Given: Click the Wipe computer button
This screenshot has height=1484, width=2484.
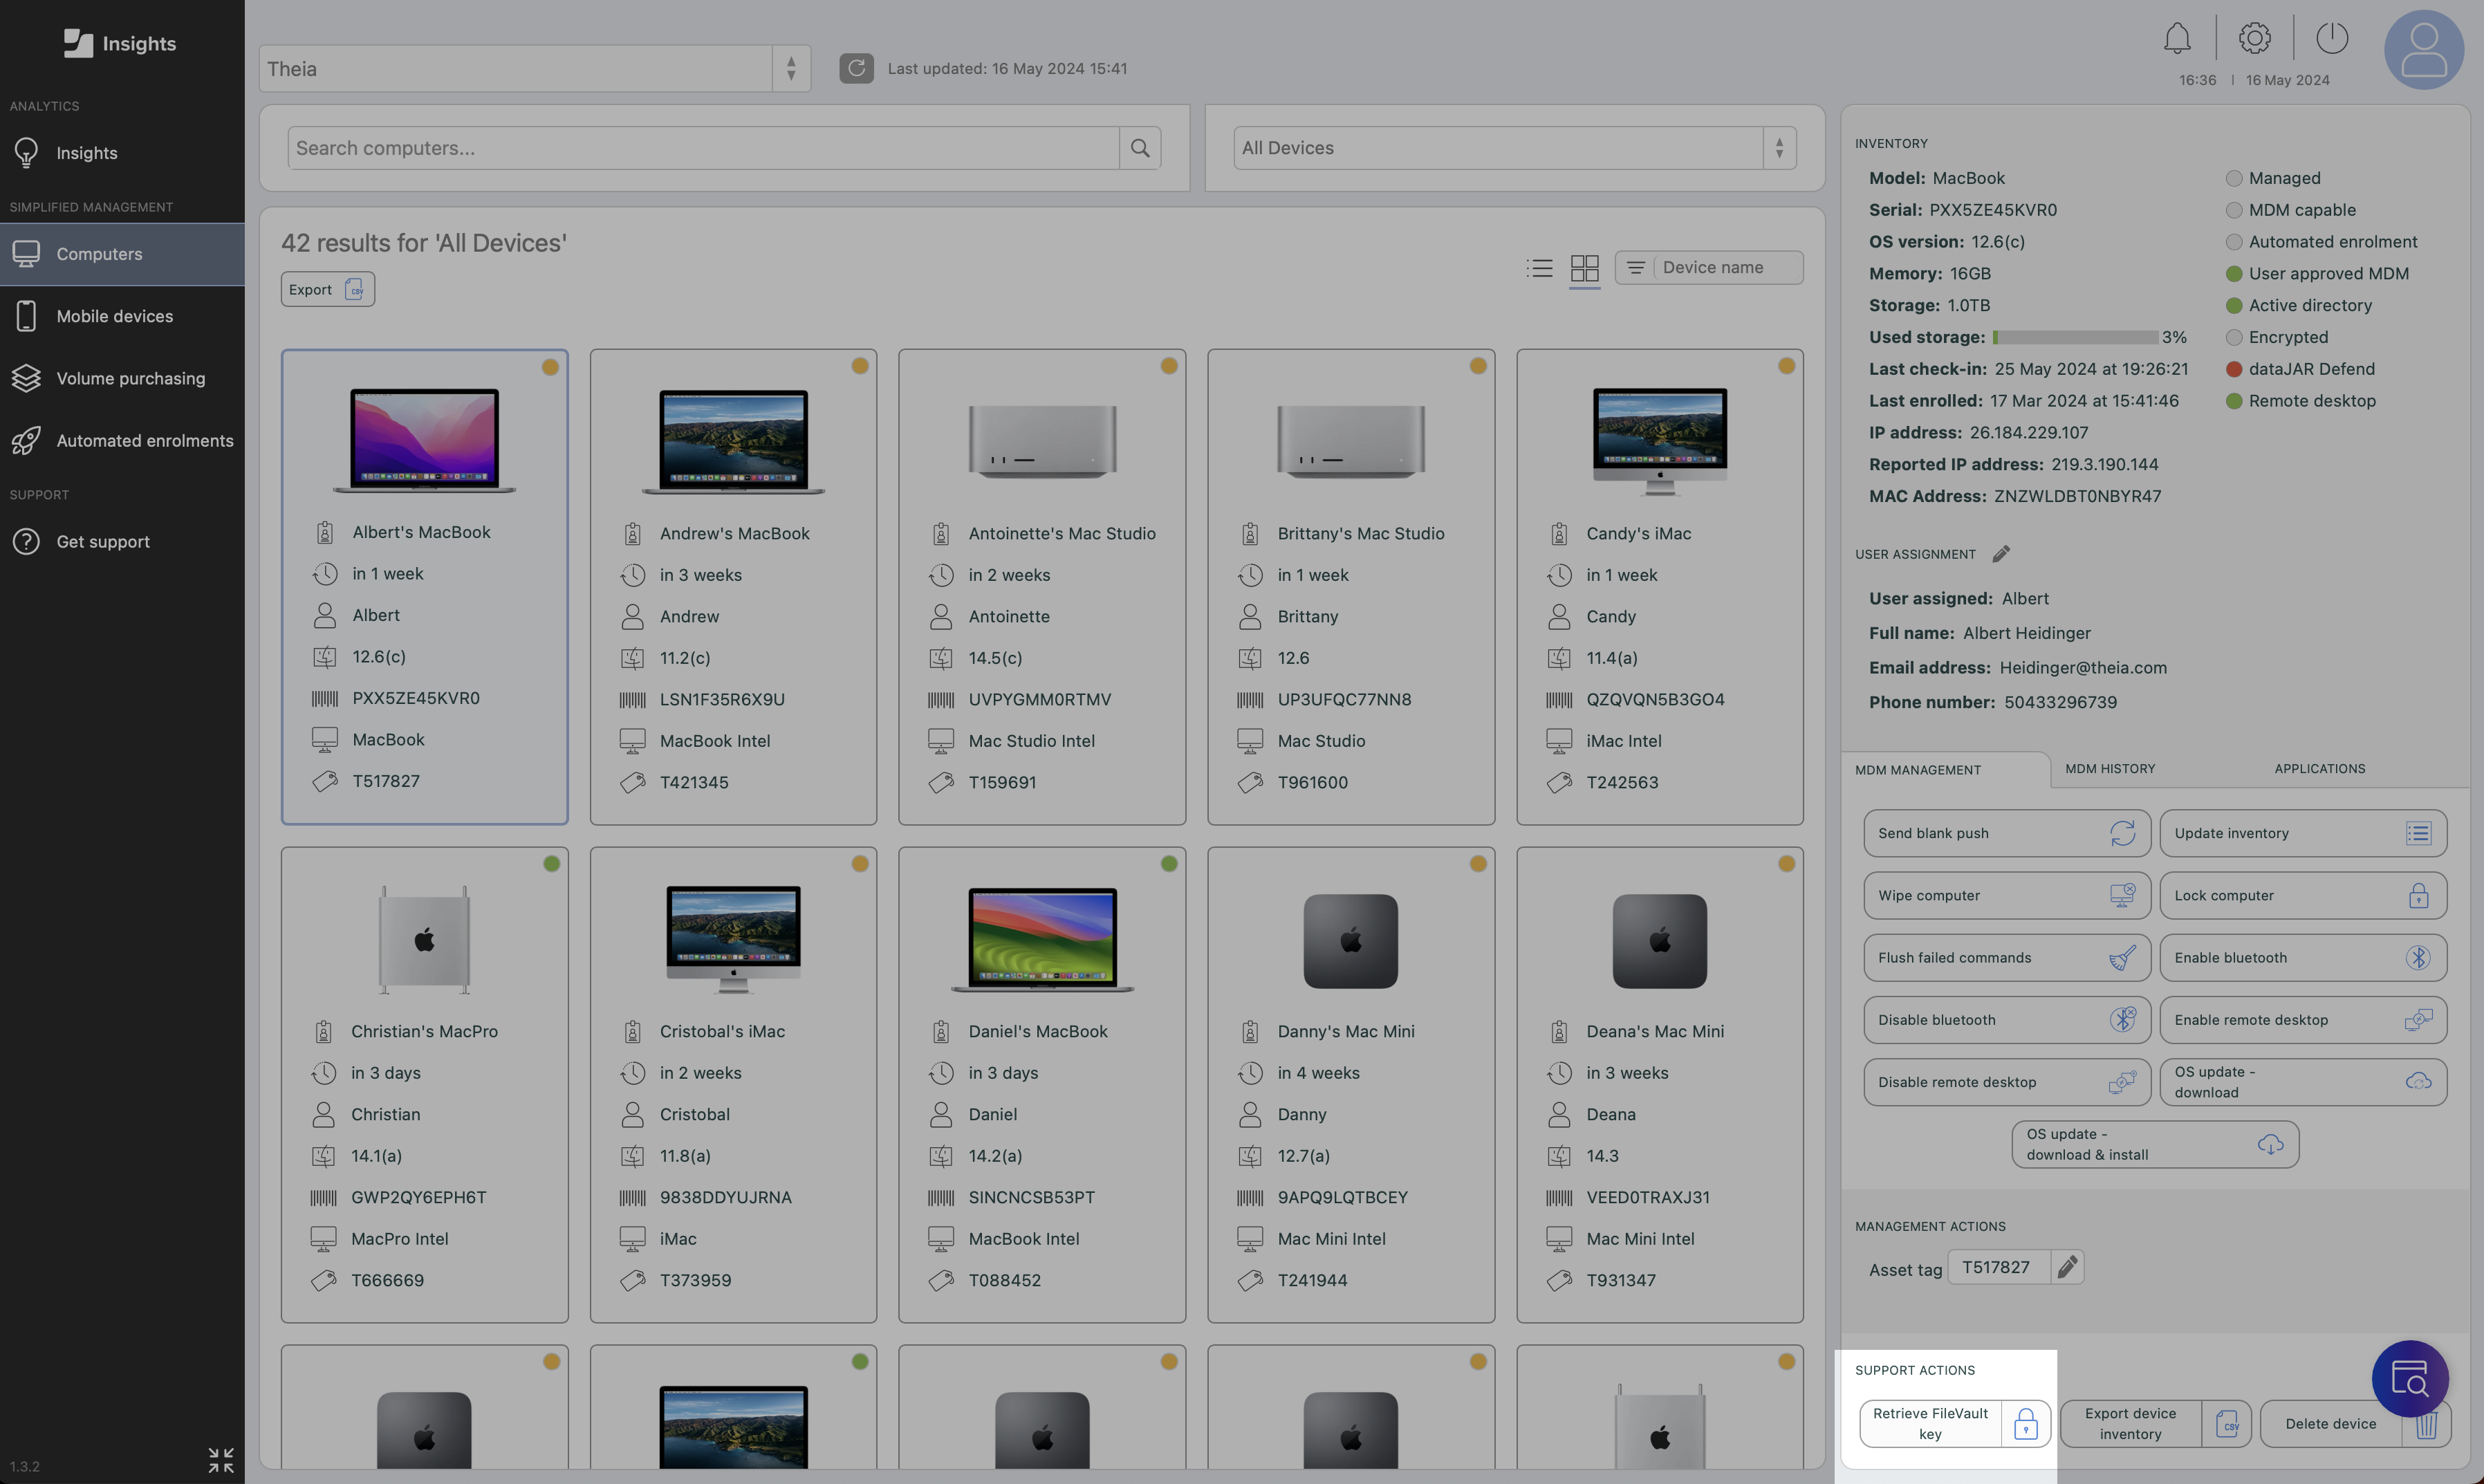Looking at the screenshot, I should coord(2006,895).
